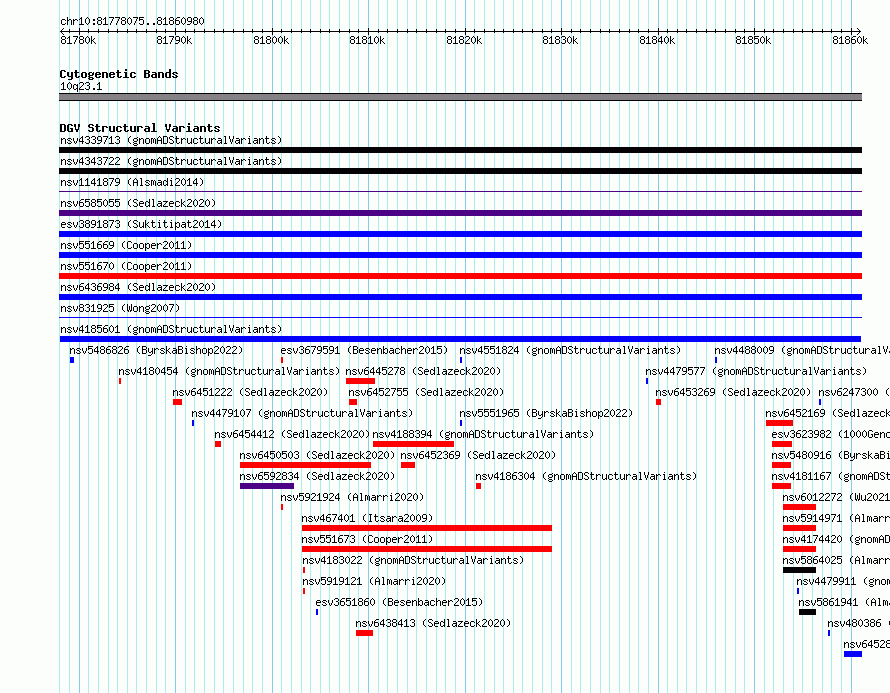890x693 pixels.
Task: Open the nsv4174420 variant label
Action: (836, 539)
